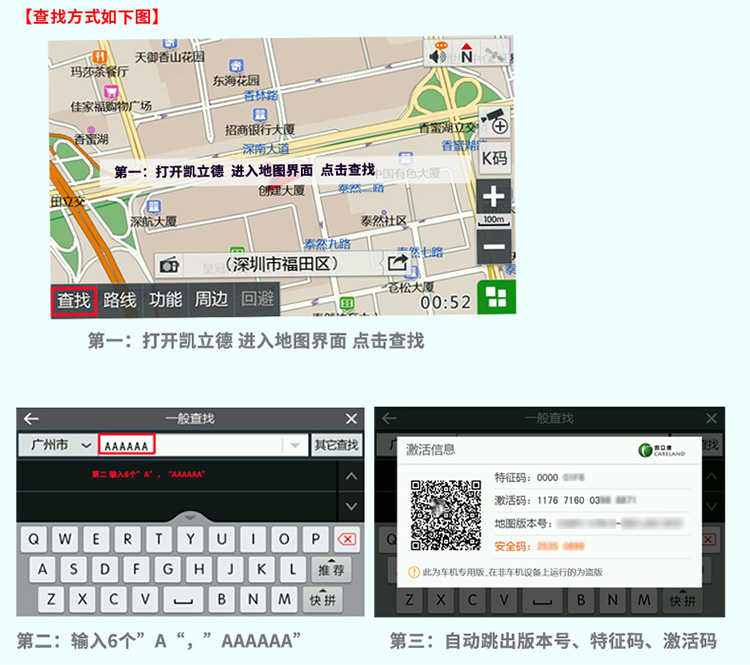The height and width of the screenshot is (665, 750).
Task: Tap the P key on keyboard
Action: pos(316,539)
